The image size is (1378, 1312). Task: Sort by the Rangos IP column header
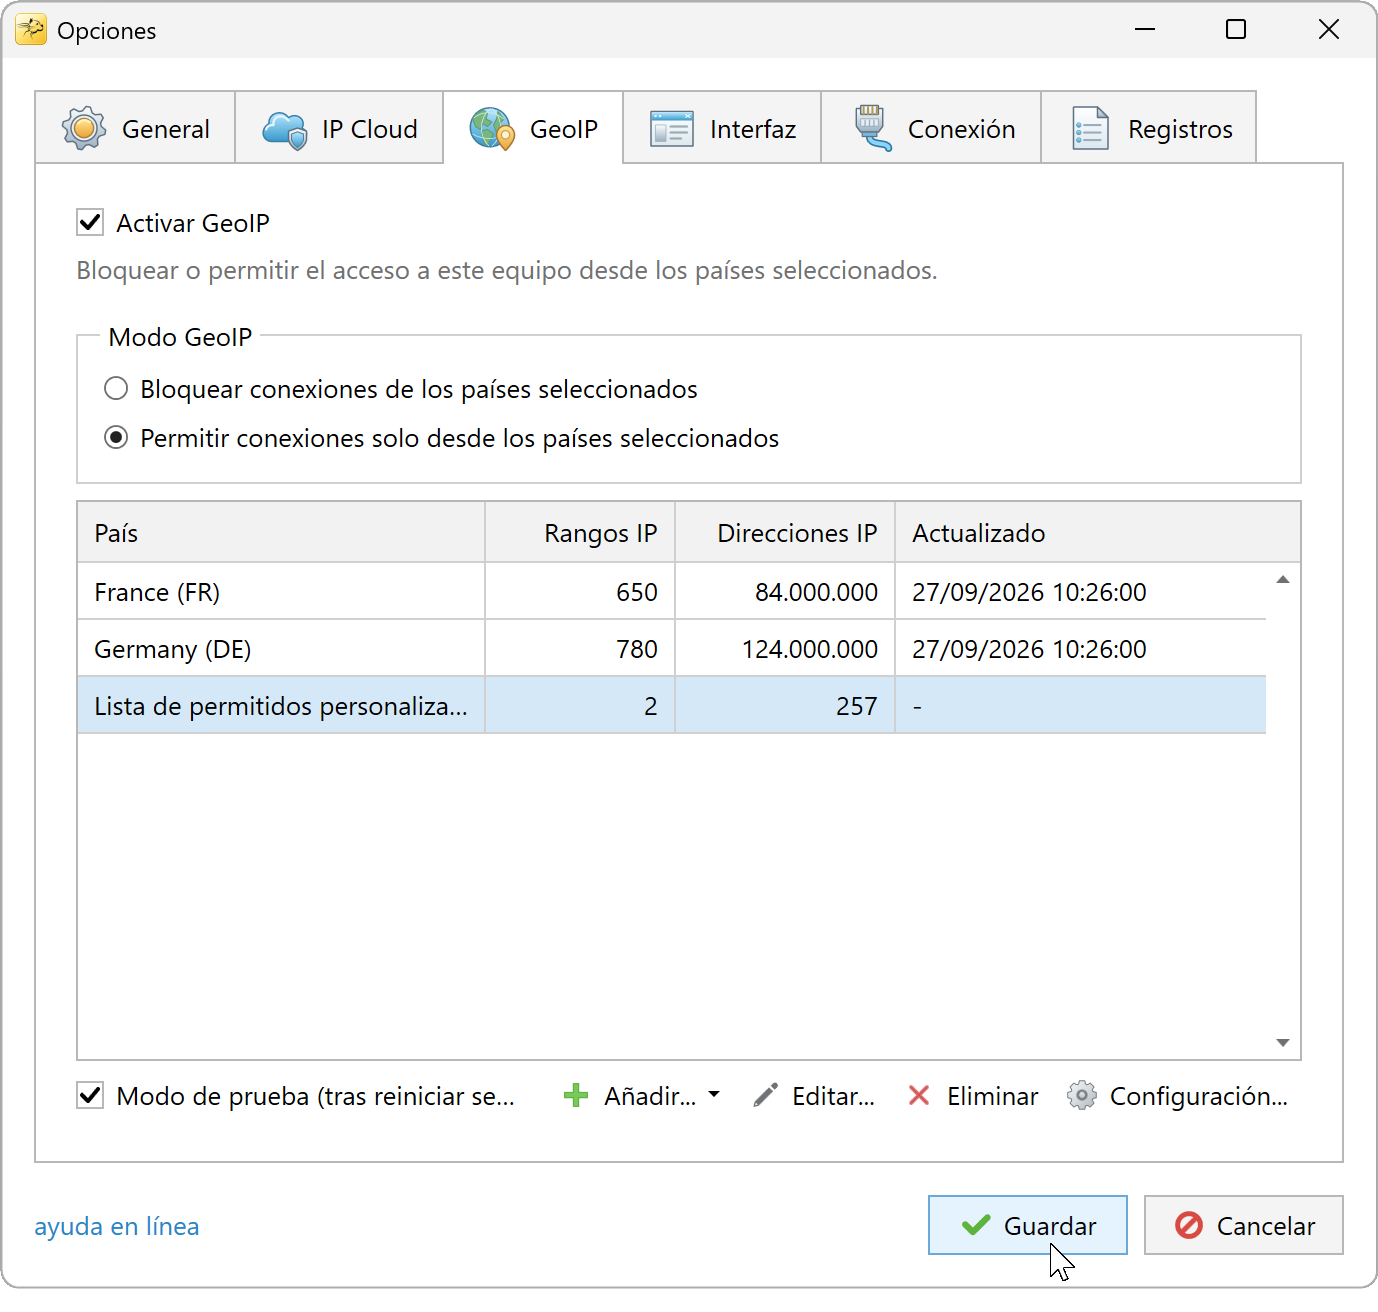[580, 533]
